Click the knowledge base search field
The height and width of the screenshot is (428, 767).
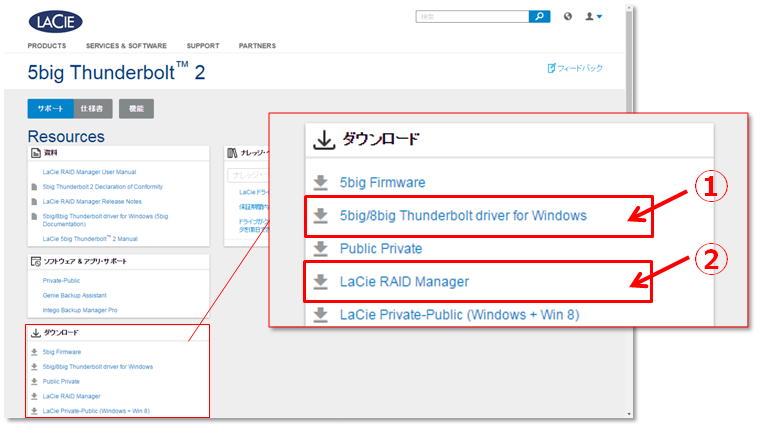248,175
